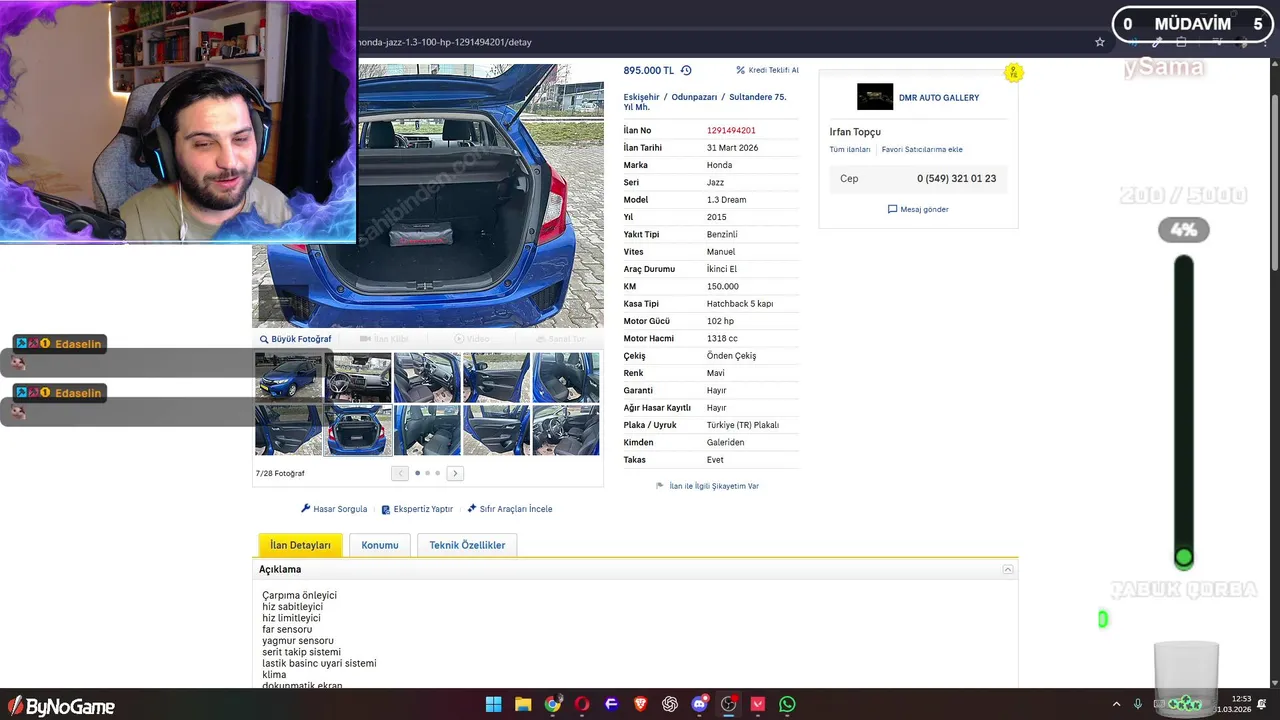This screenshot has height=720, width=1280.
Task: Go to previous photo thumbnail page
Action: pos(400,473)
